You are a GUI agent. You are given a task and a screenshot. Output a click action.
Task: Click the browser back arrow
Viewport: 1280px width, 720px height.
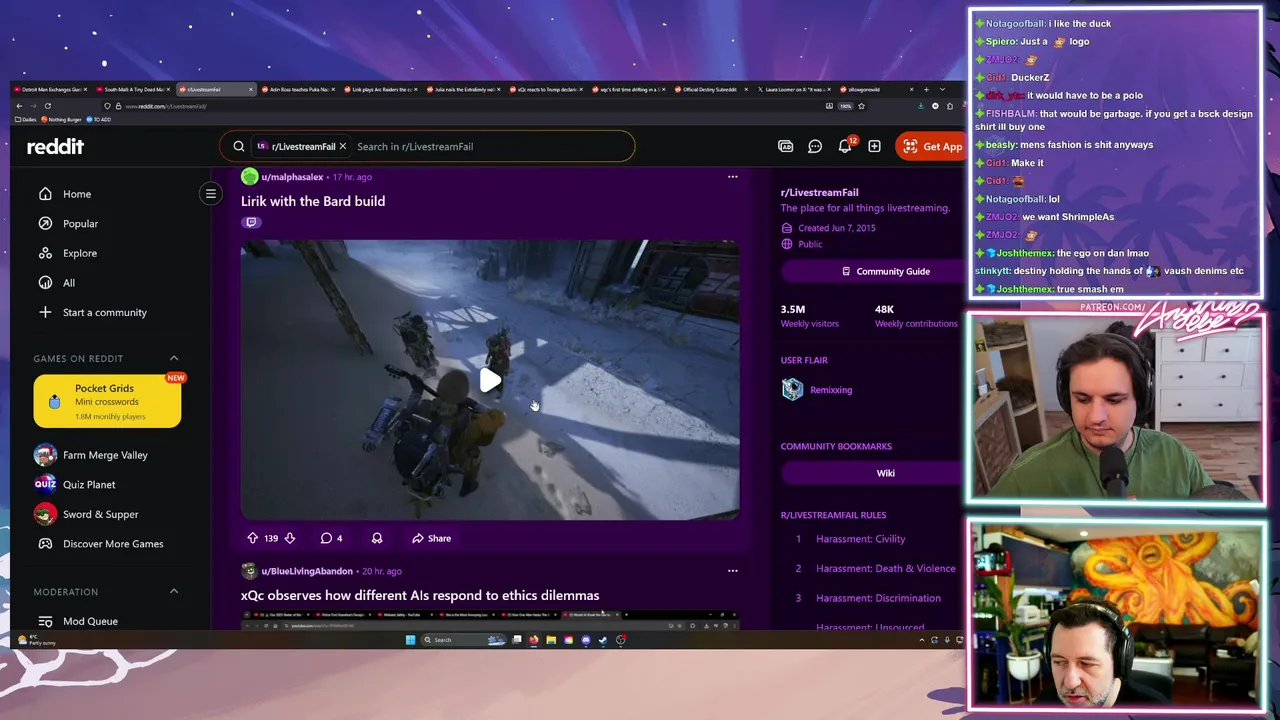[x=19, y=106]
